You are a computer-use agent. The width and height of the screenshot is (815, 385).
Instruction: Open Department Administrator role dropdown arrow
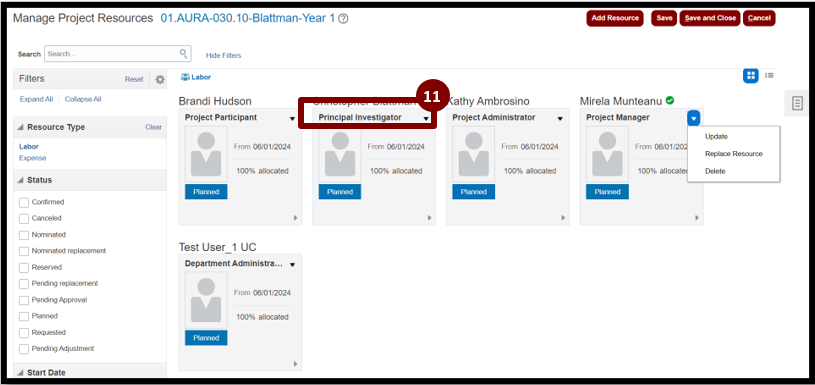click(x=293, y=265)
